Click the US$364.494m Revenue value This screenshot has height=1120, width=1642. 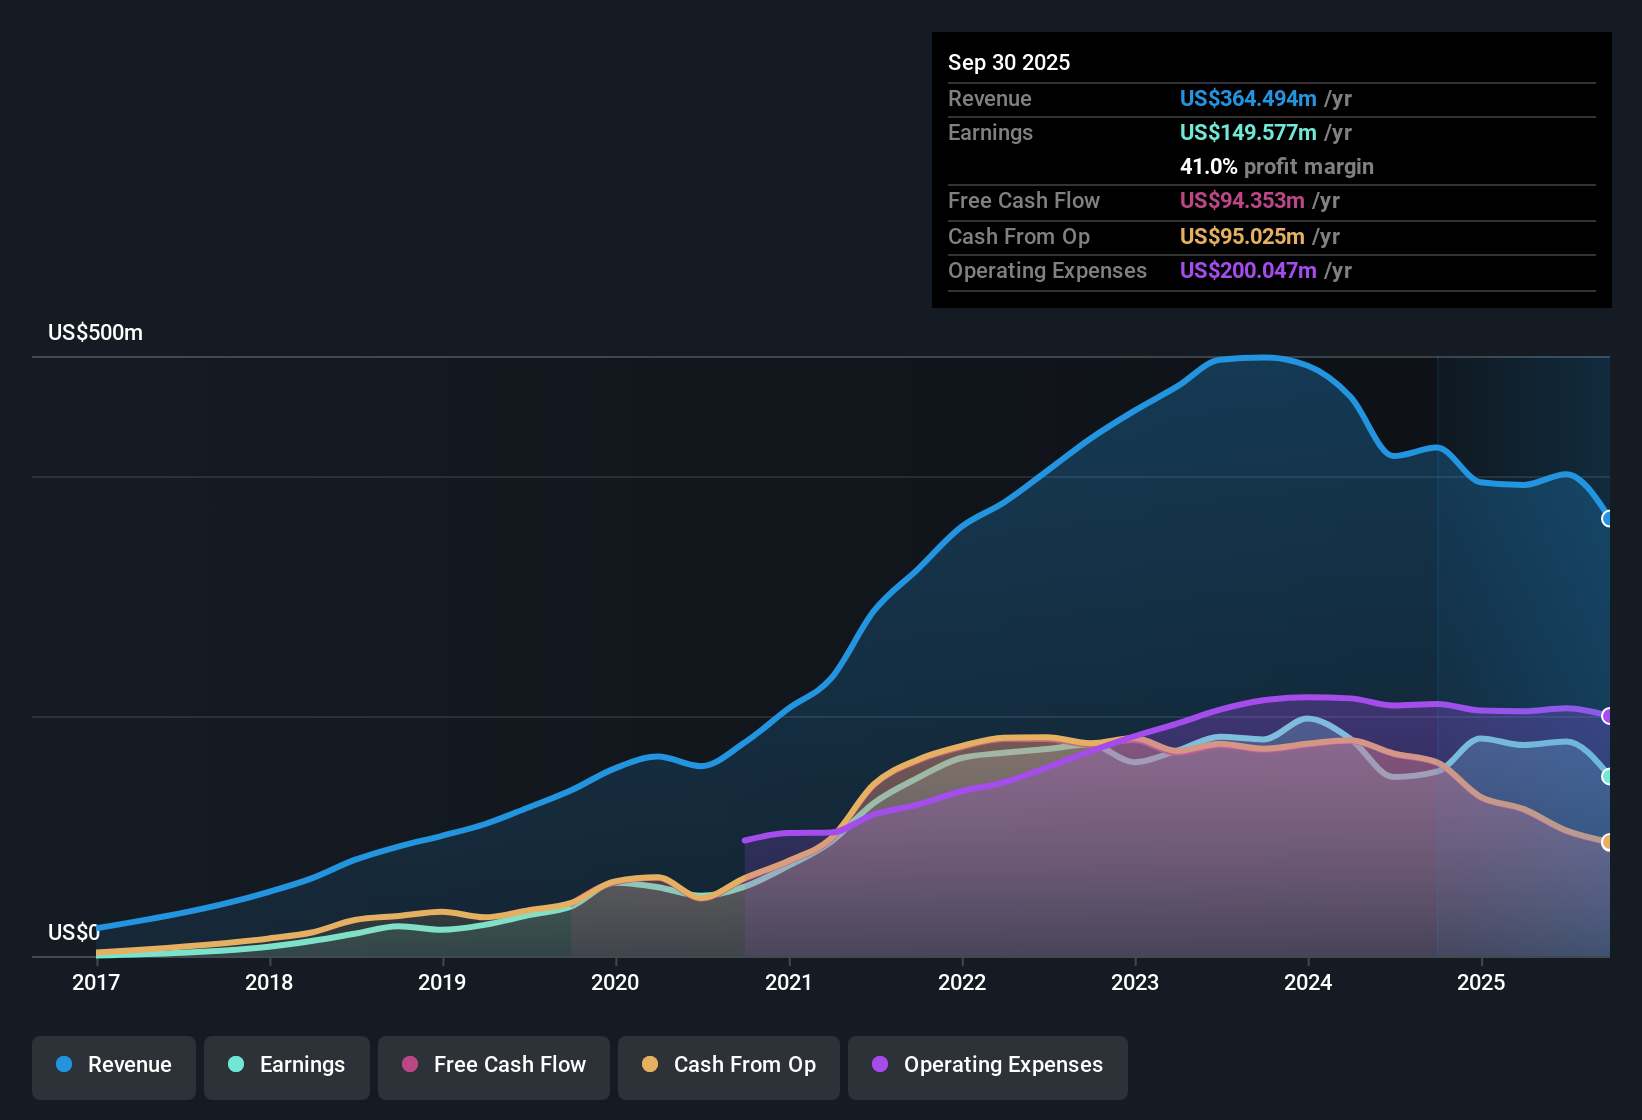tap(1247, 99)
